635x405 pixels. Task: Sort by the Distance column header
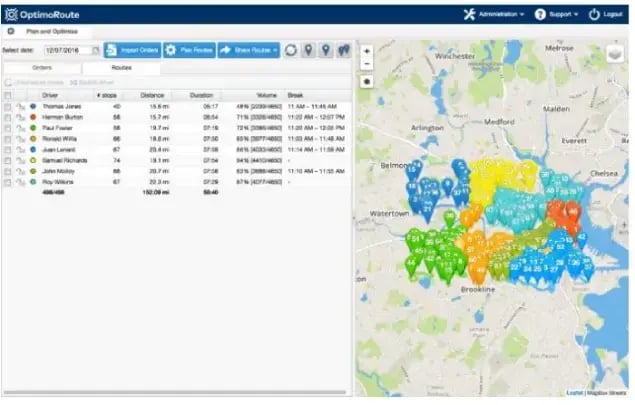(x=152, y=96)
